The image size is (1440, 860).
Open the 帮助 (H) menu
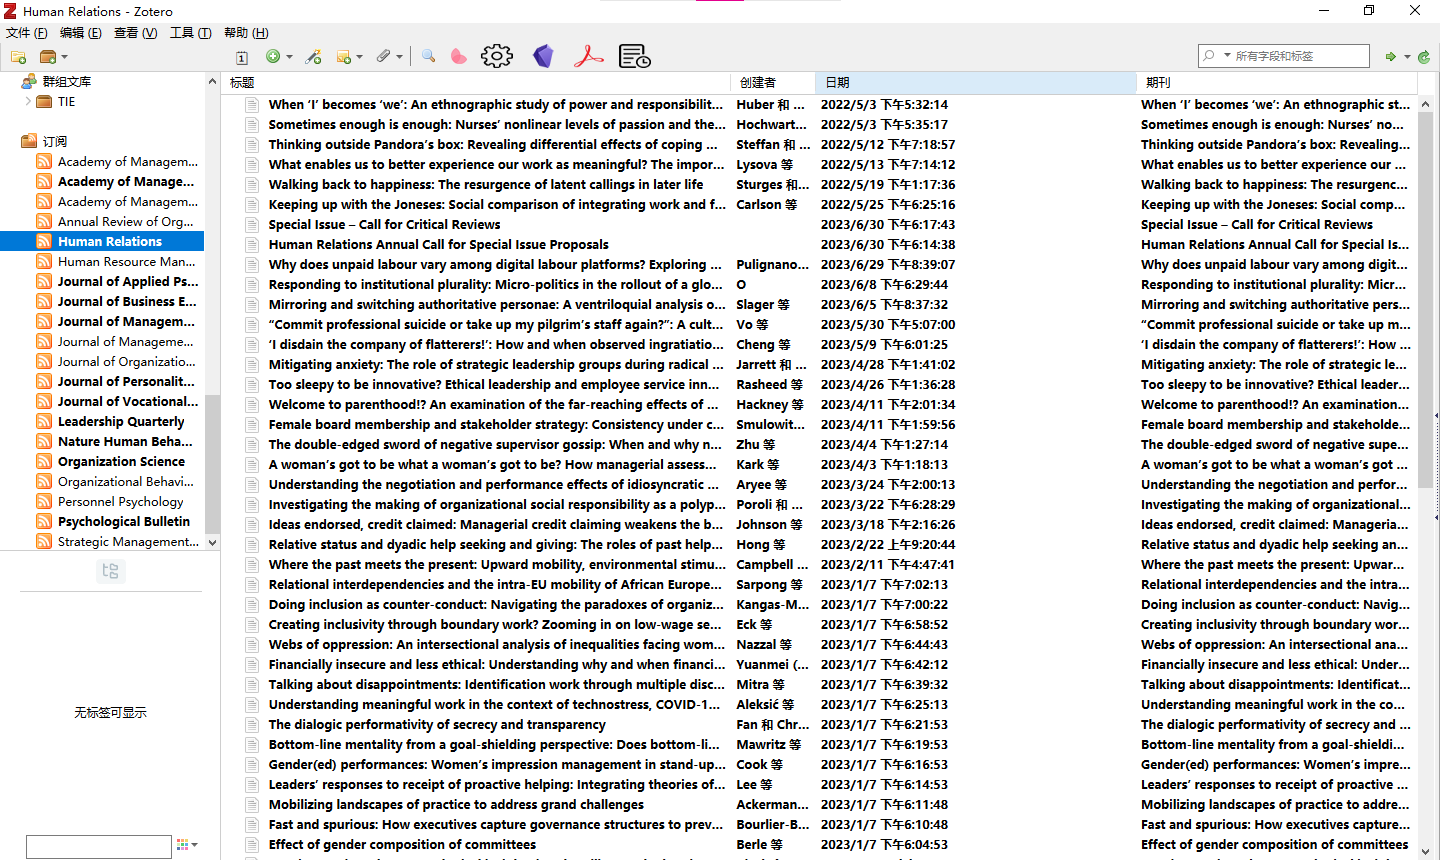point(246,33)
